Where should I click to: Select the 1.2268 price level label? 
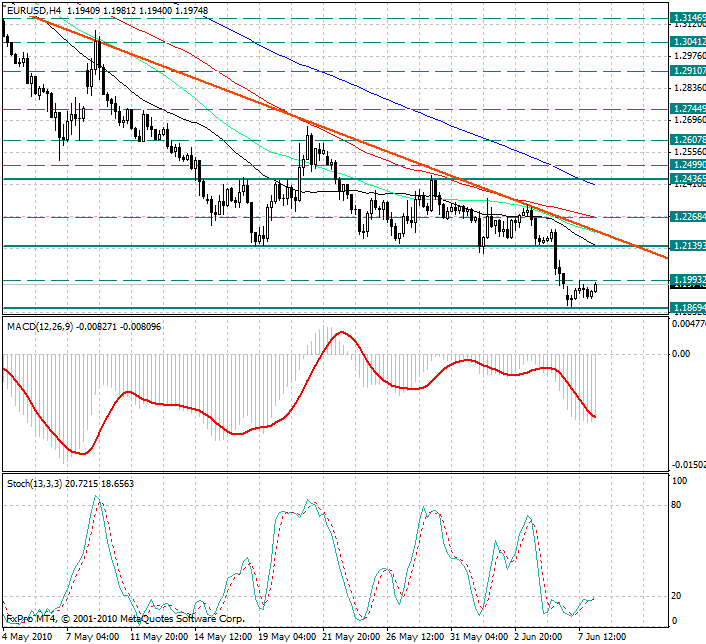point(688,217)
